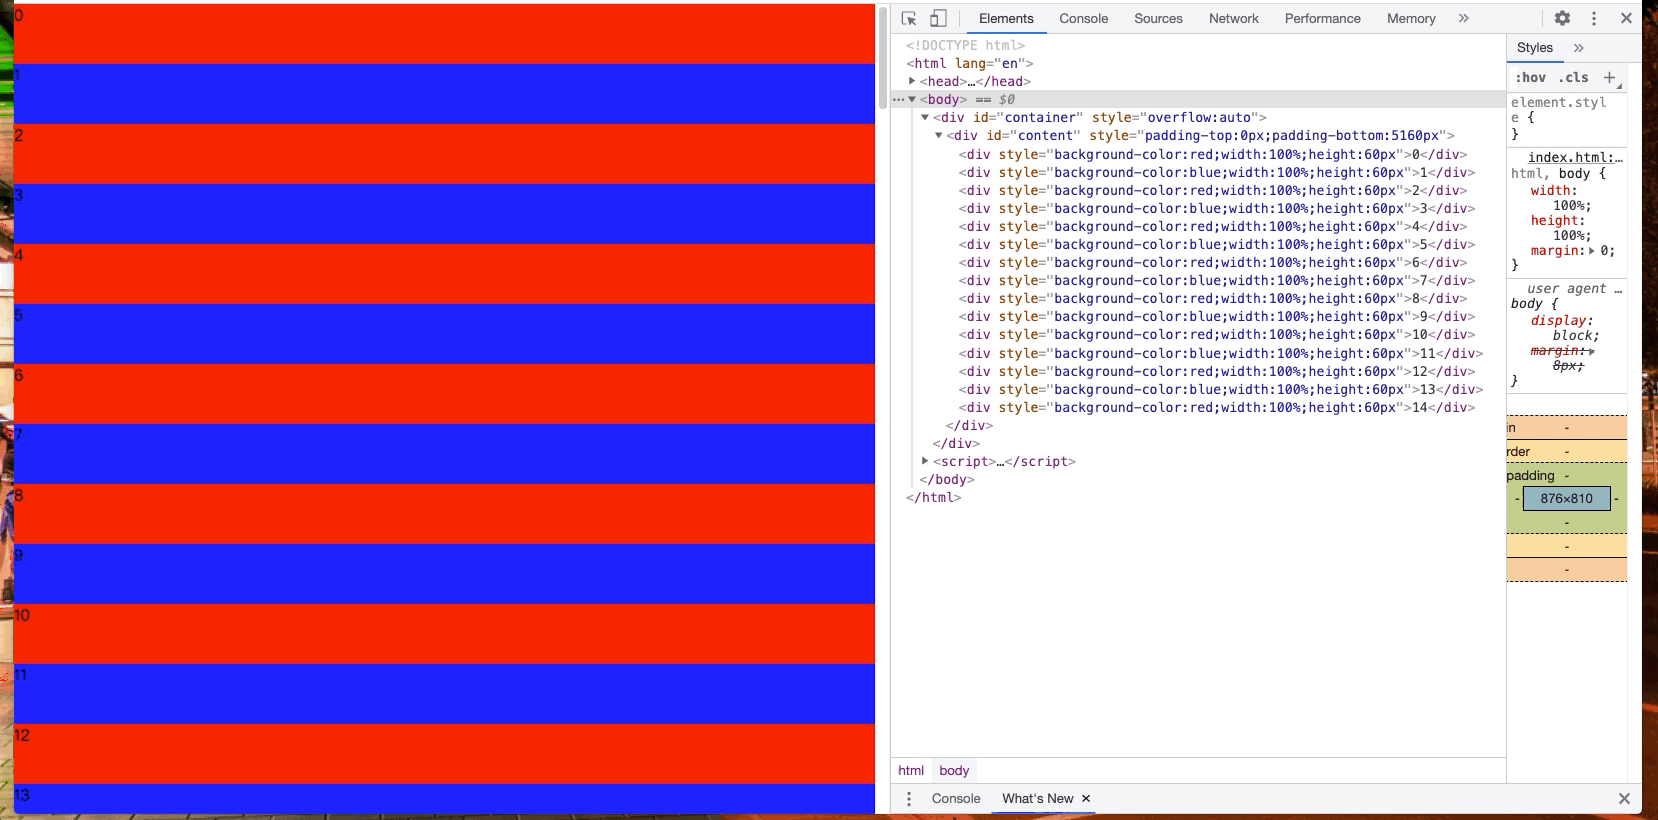The image size is (1658, 820).
Task: Select the closing </html> tag line
Action: pos(933,497)
